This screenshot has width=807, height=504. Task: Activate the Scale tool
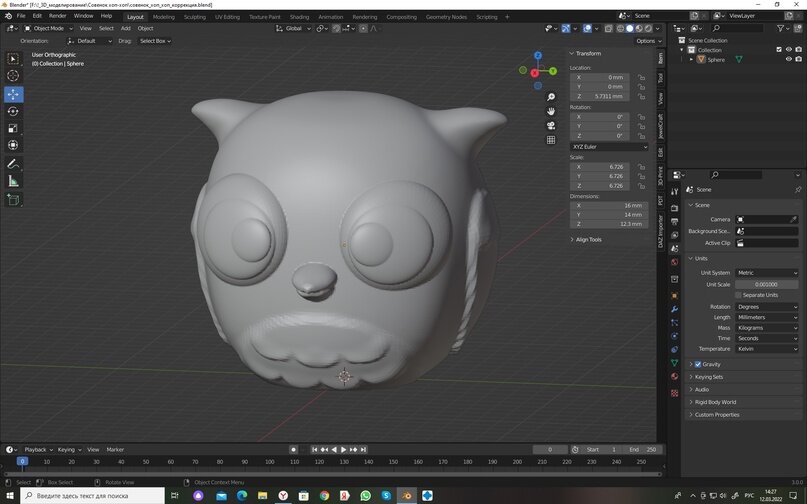click(13, 128)
